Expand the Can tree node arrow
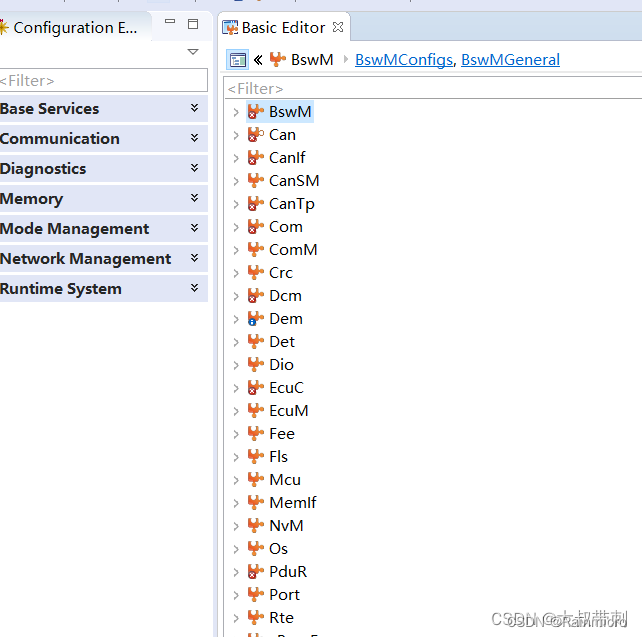This screenshot has width=642, height=637. point(236,135)
